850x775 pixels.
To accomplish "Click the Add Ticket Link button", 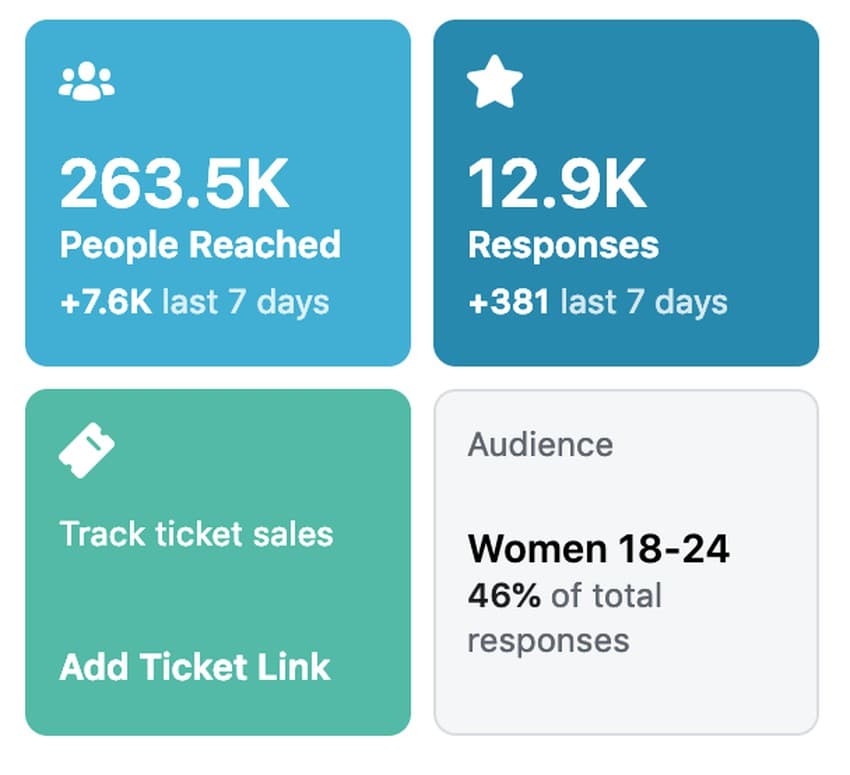I will [x=195, y=667].
